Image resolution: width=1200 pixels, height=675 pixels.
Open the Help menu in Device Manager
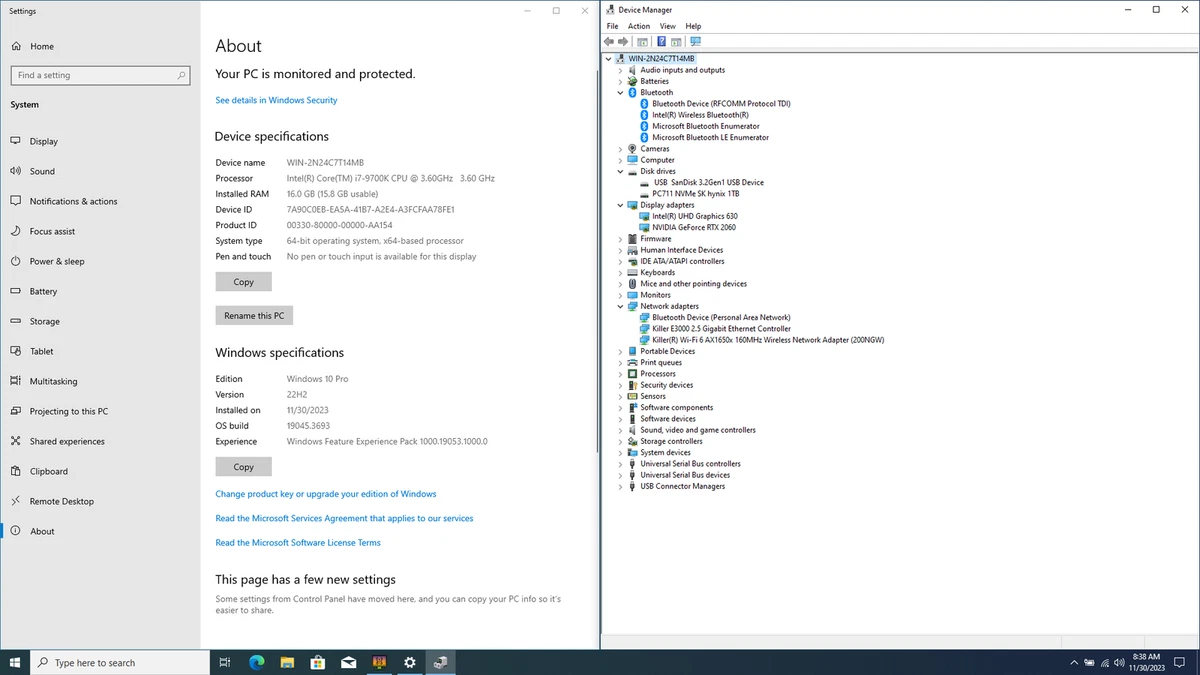point(693,26)
